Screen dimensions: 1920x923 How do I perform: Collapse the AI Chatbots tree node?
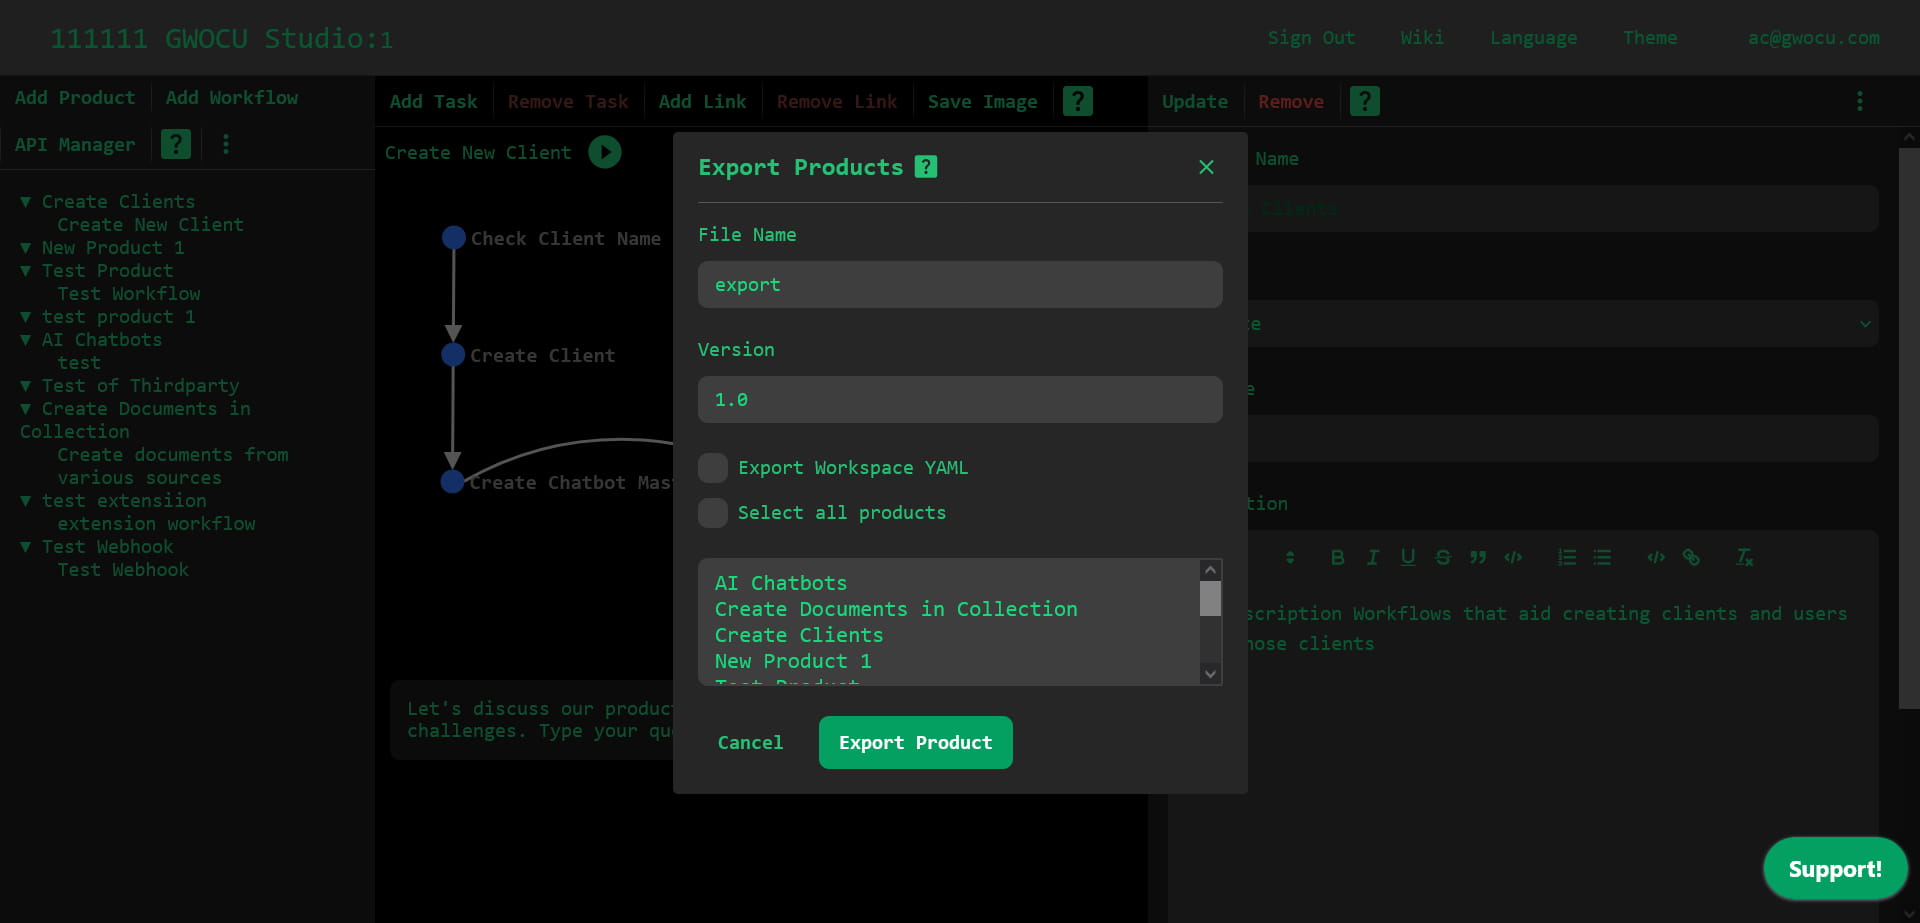click(26, 340)
